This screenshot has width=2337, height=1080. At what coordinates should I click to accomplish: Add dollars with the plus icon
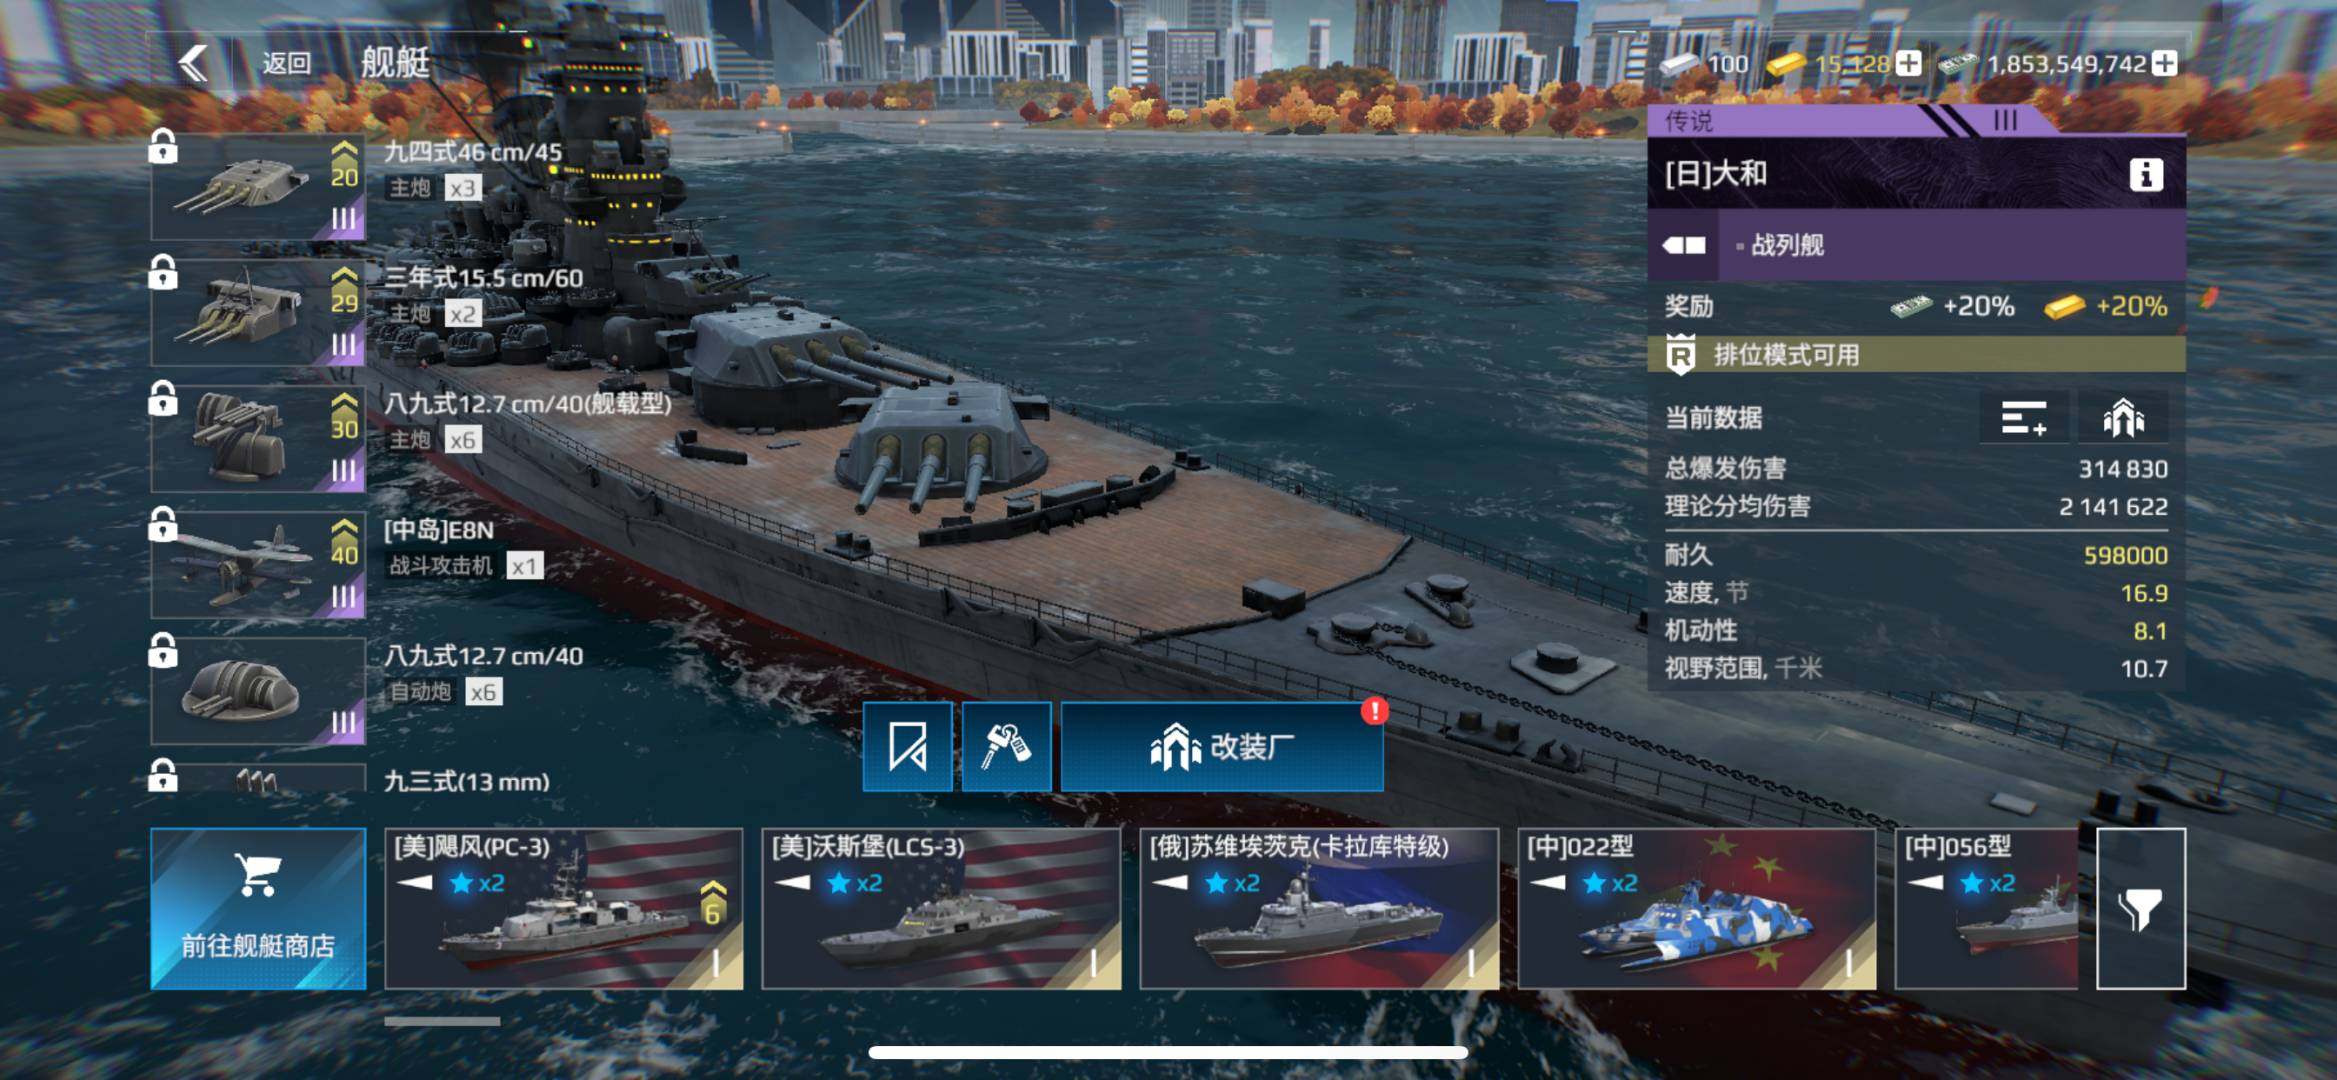tap(2164, 64)
